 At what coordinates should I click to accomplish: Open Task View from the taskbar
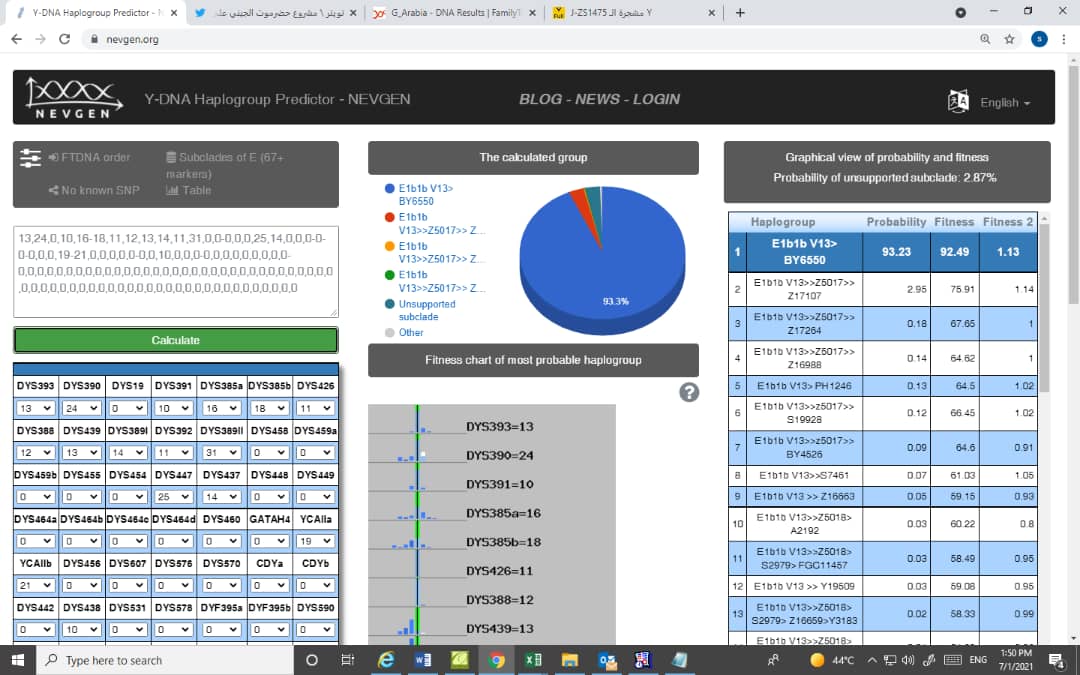[x=348, y=660]
